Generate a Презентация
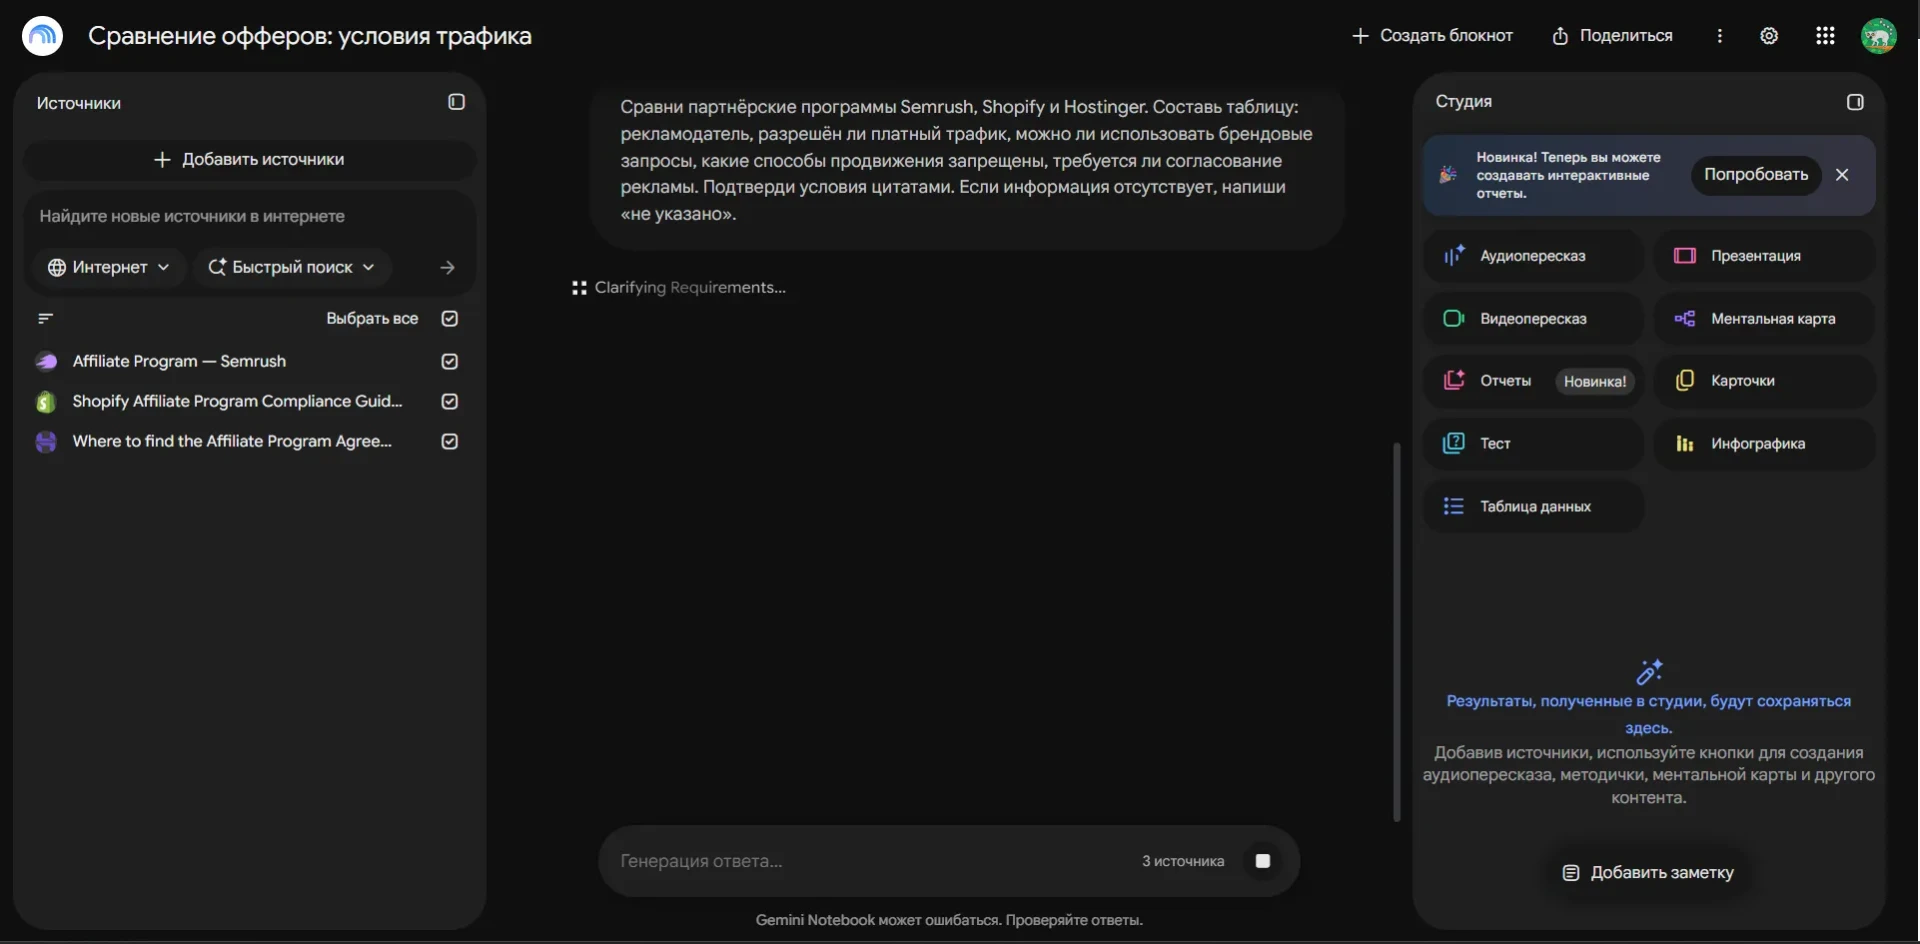This screenshot has height=944, width=1920. point(1764,256)
